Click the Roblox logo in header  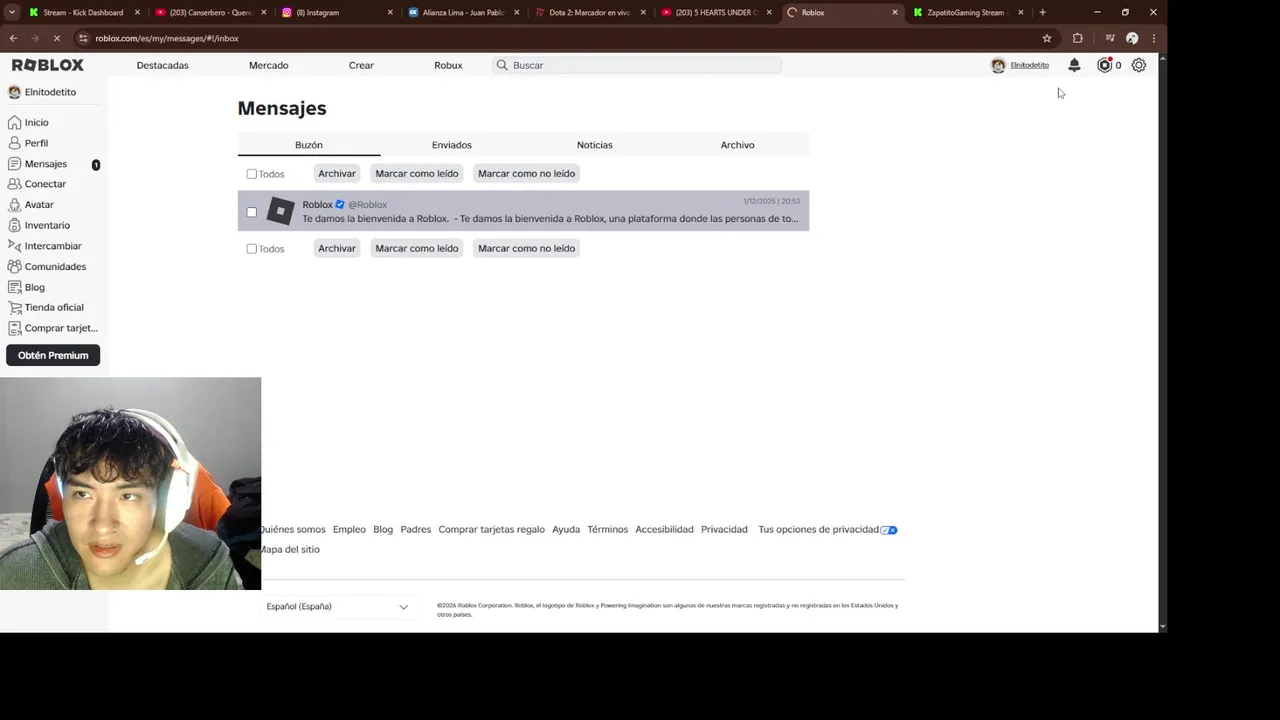(x=48, y=65)
